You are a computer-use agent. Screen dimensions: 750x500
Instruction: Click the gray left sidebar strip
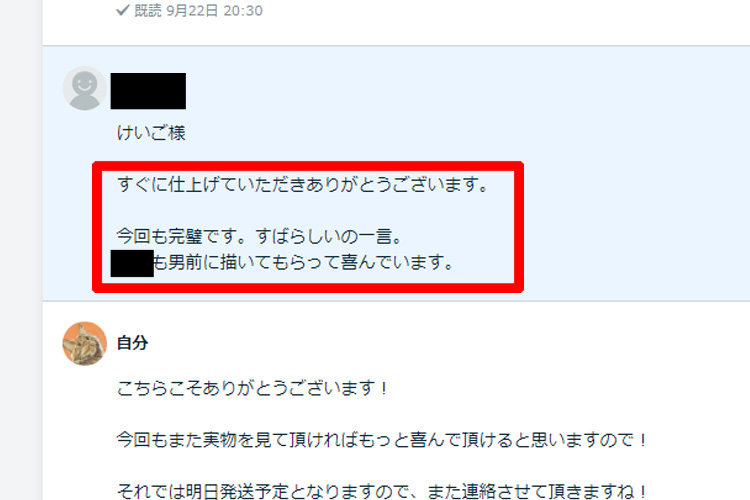click(21, 250)
